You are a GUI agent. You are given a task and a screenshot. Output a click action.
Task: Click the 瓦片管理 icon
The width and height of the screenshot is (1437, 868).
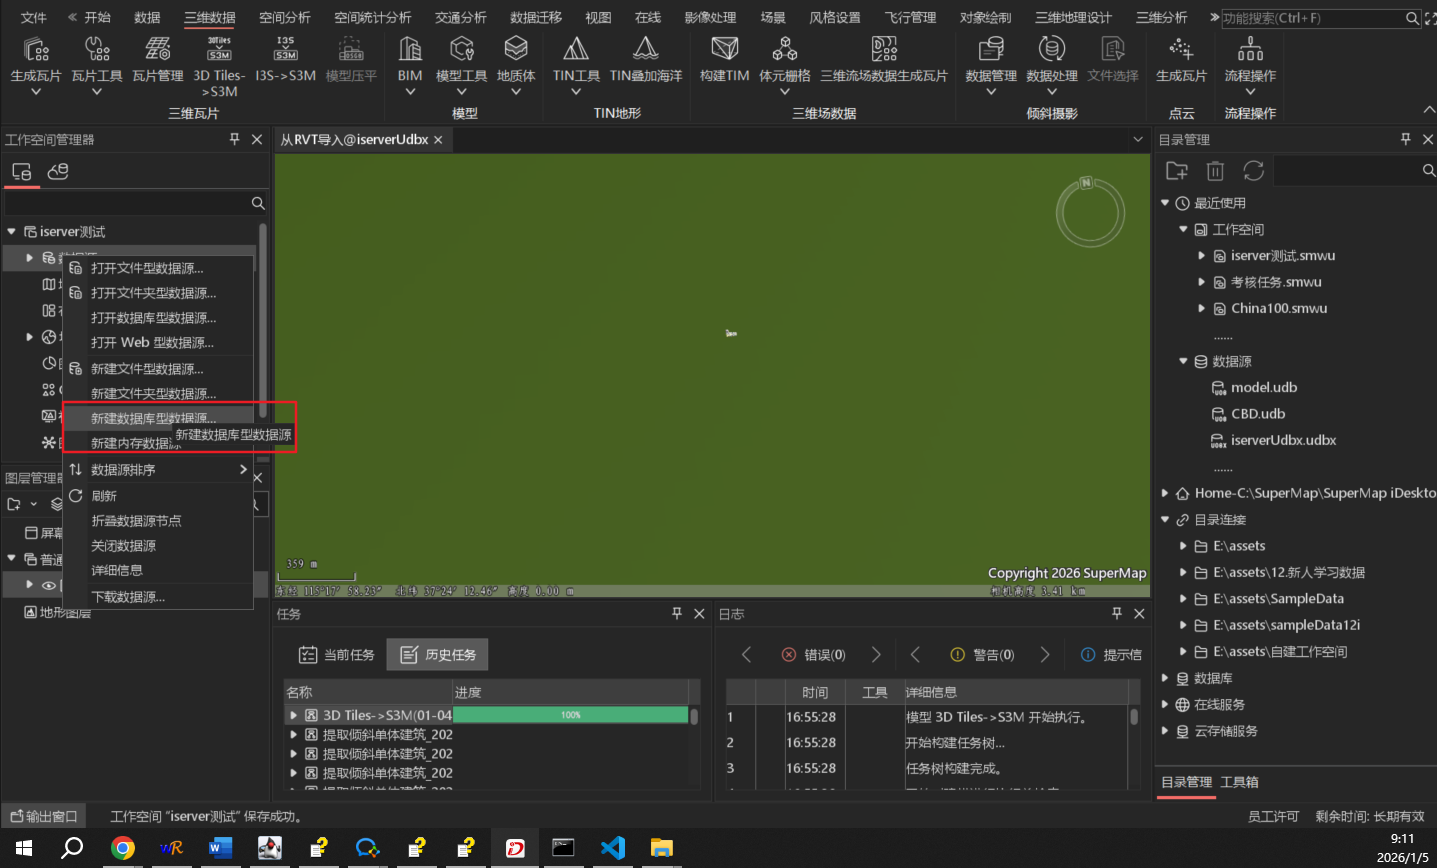[x=158, y=50]
